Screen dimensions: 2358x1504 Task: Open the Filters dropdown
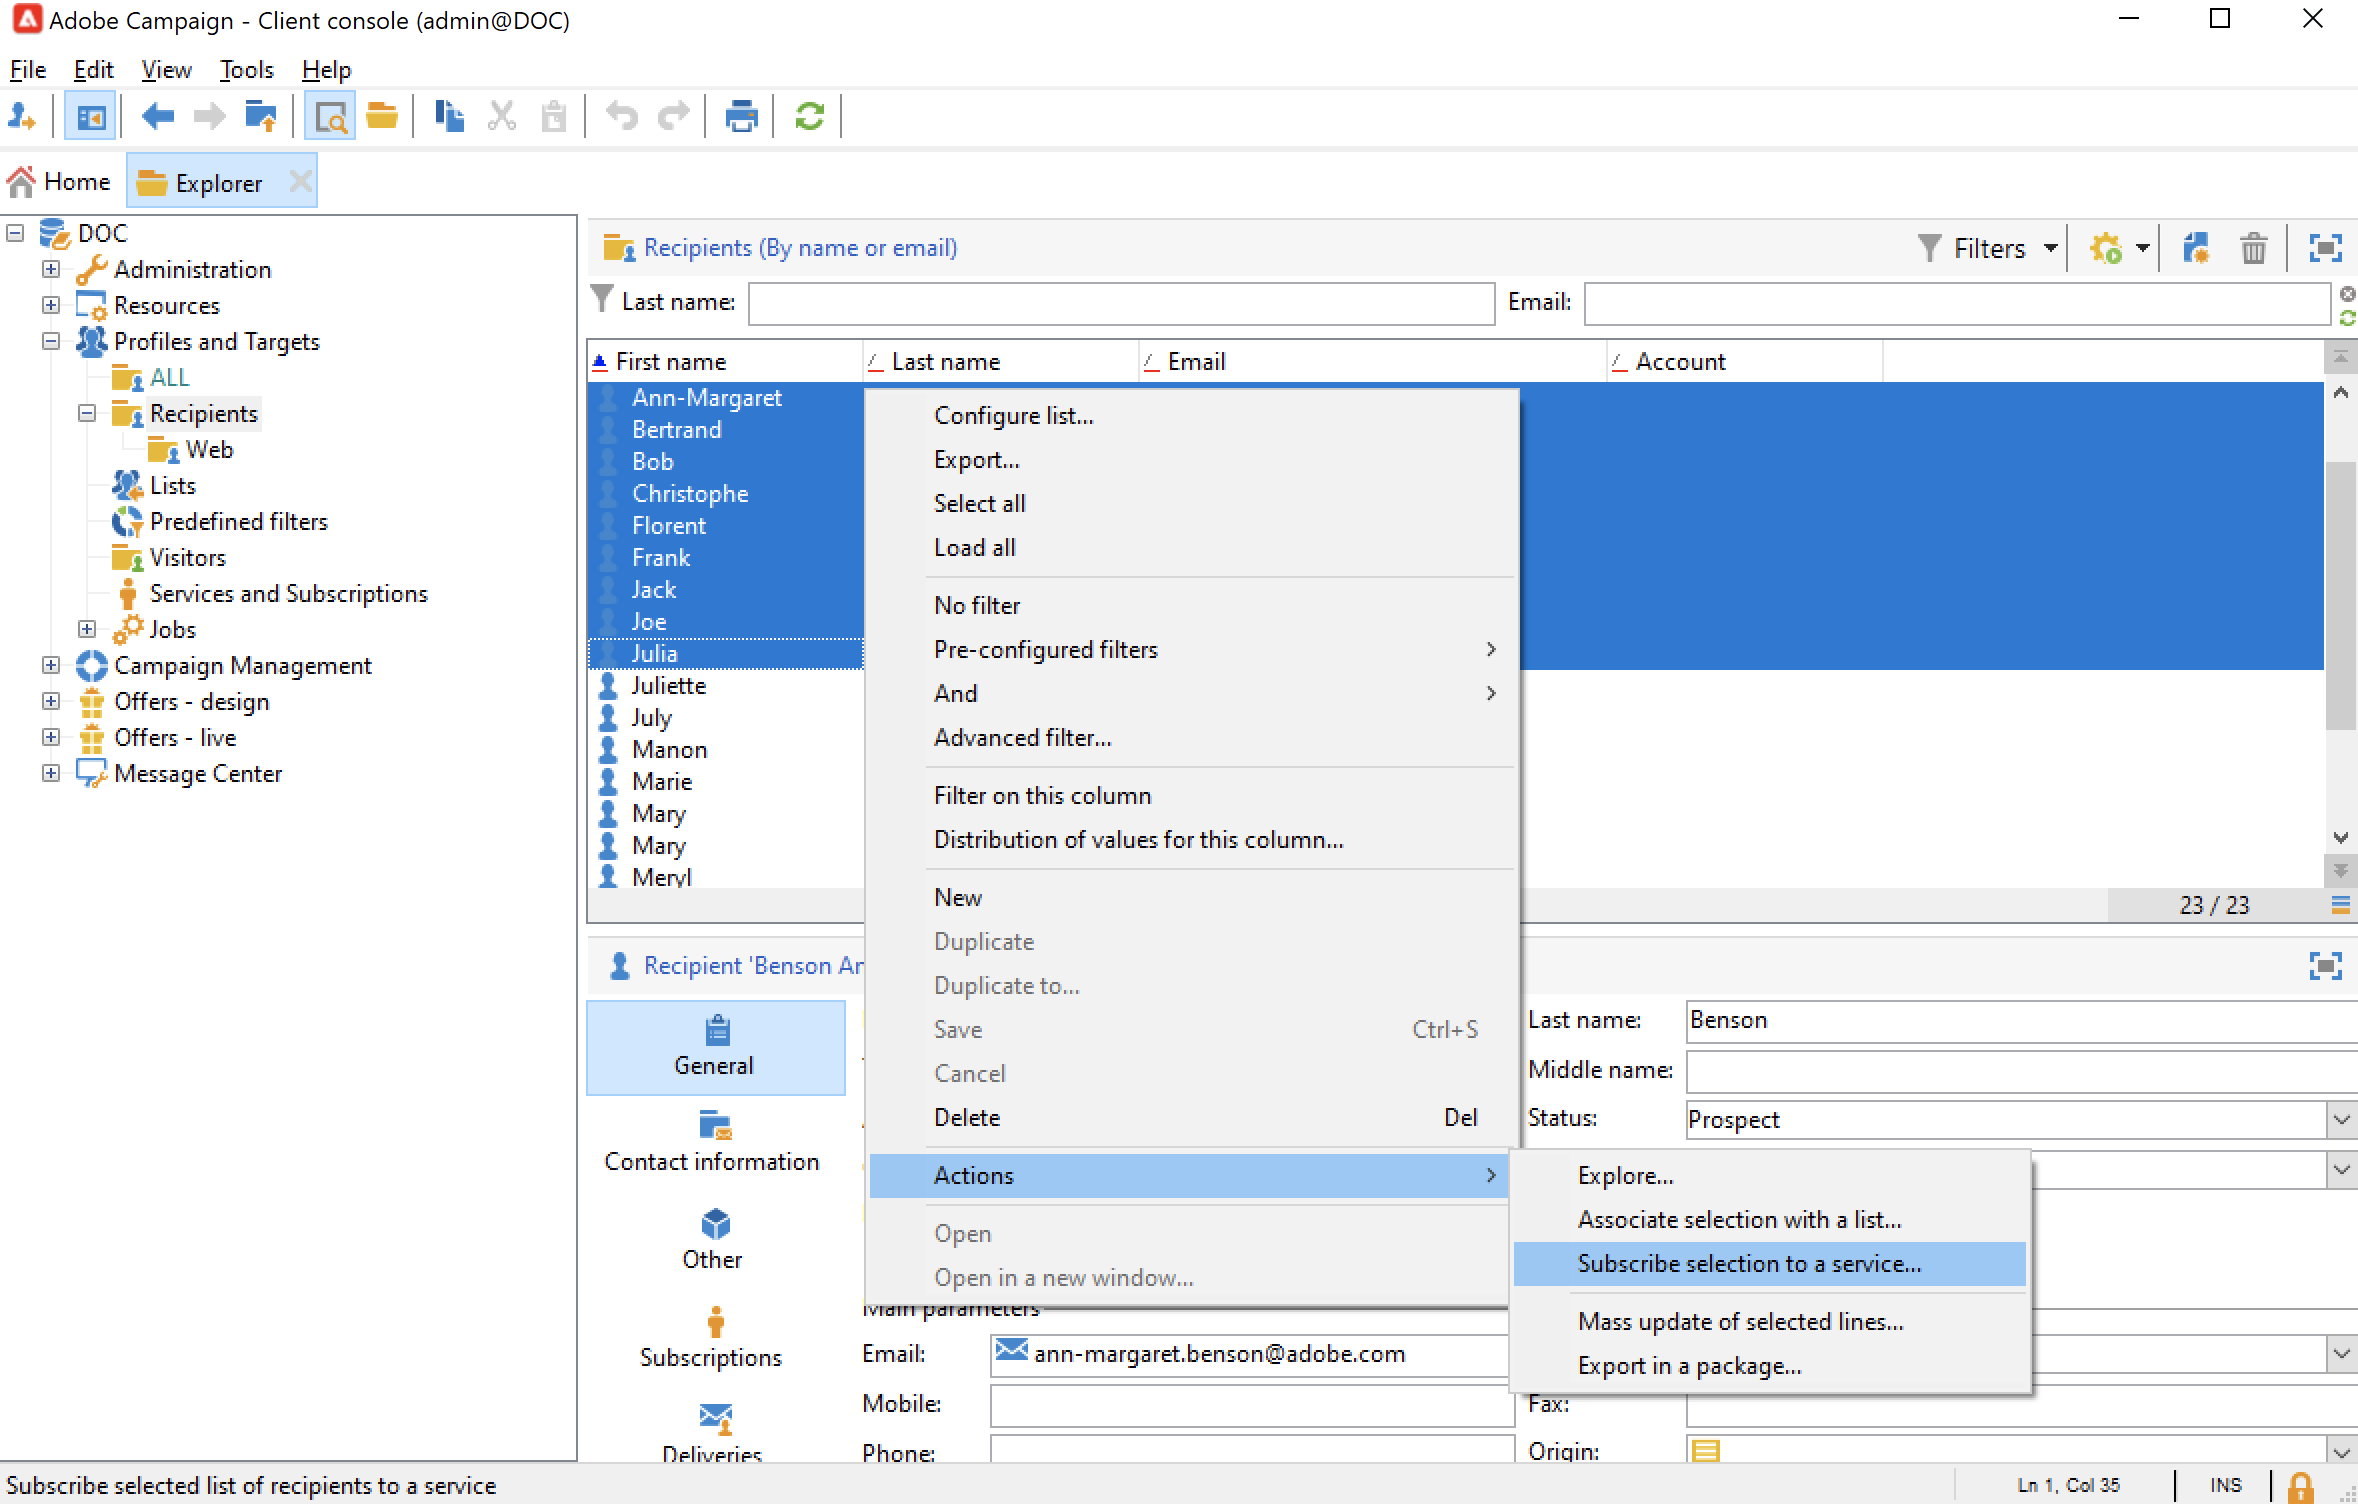[1989, 248]
